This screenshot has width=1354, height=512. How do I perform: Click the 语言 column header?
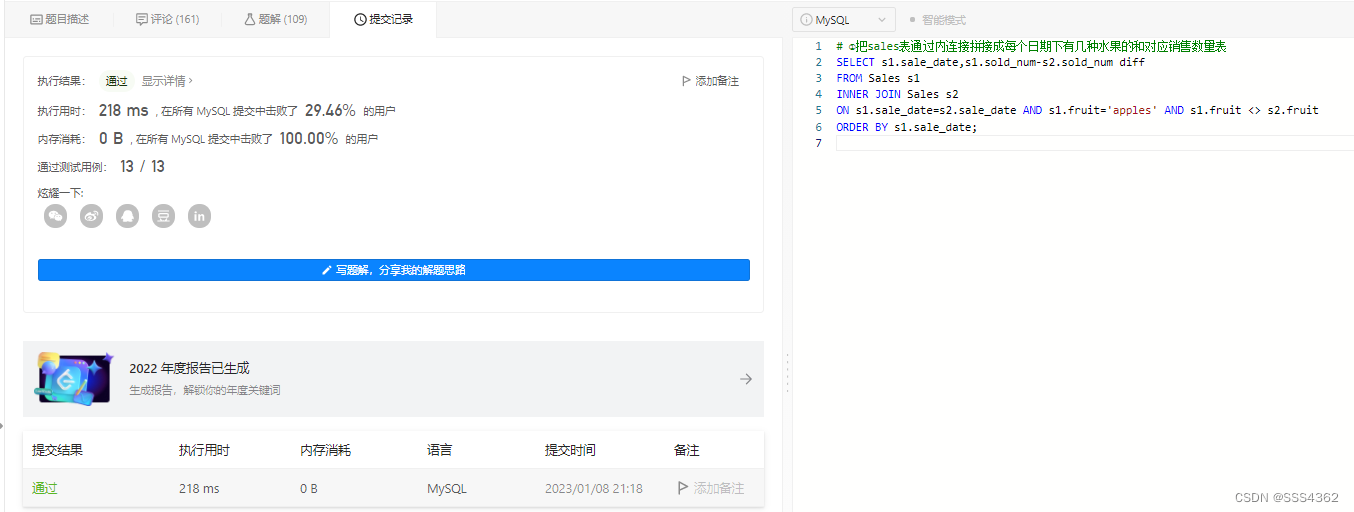[440, 451]
